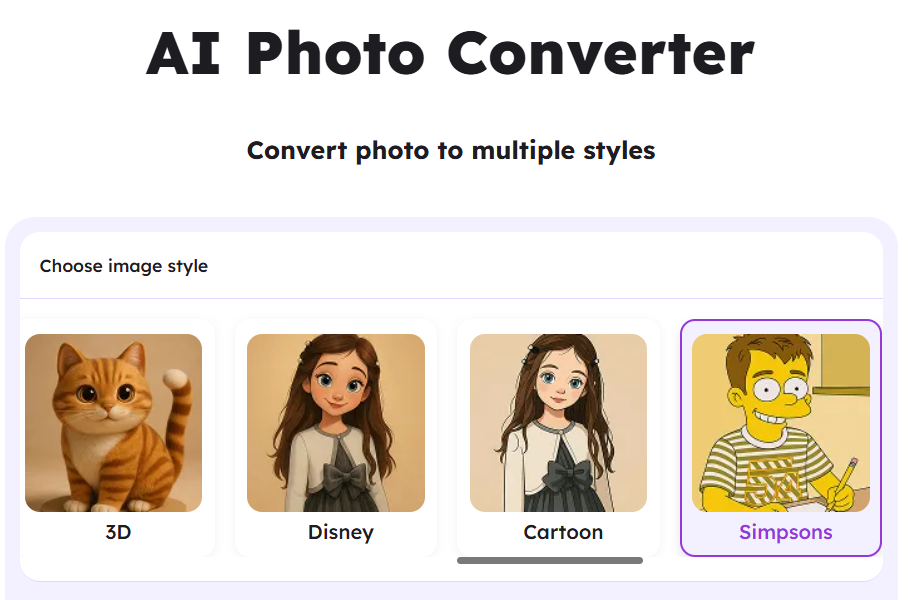Click the "3D" style label
The image size is (912, 600).
(118, 532)
